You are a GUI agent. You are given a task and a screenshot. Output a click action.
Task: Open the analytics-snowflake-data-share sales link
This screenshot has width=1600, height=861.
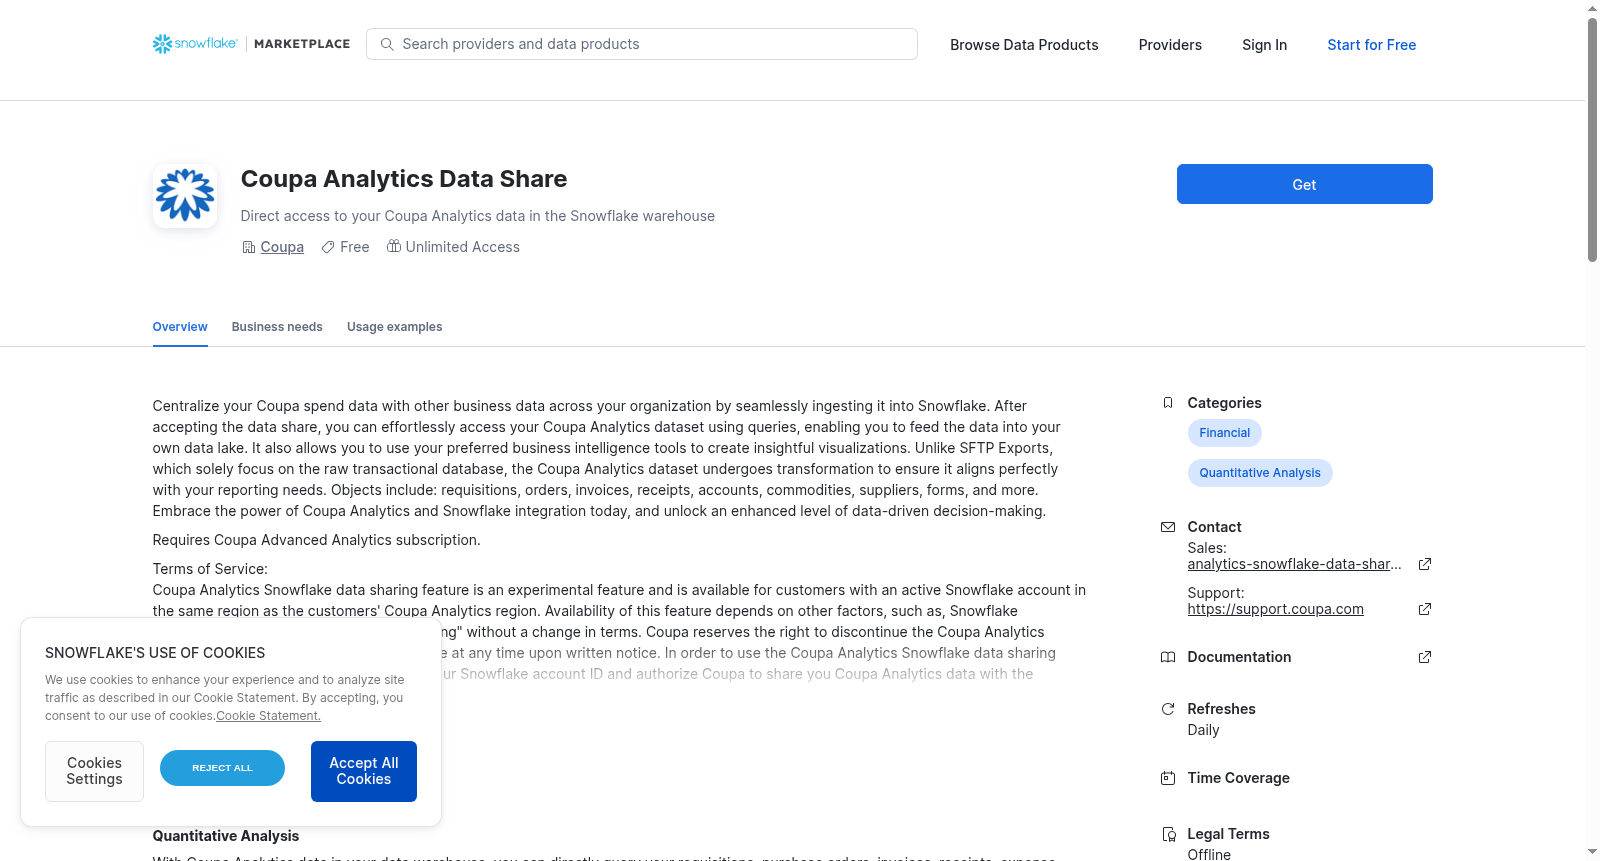1294,564
